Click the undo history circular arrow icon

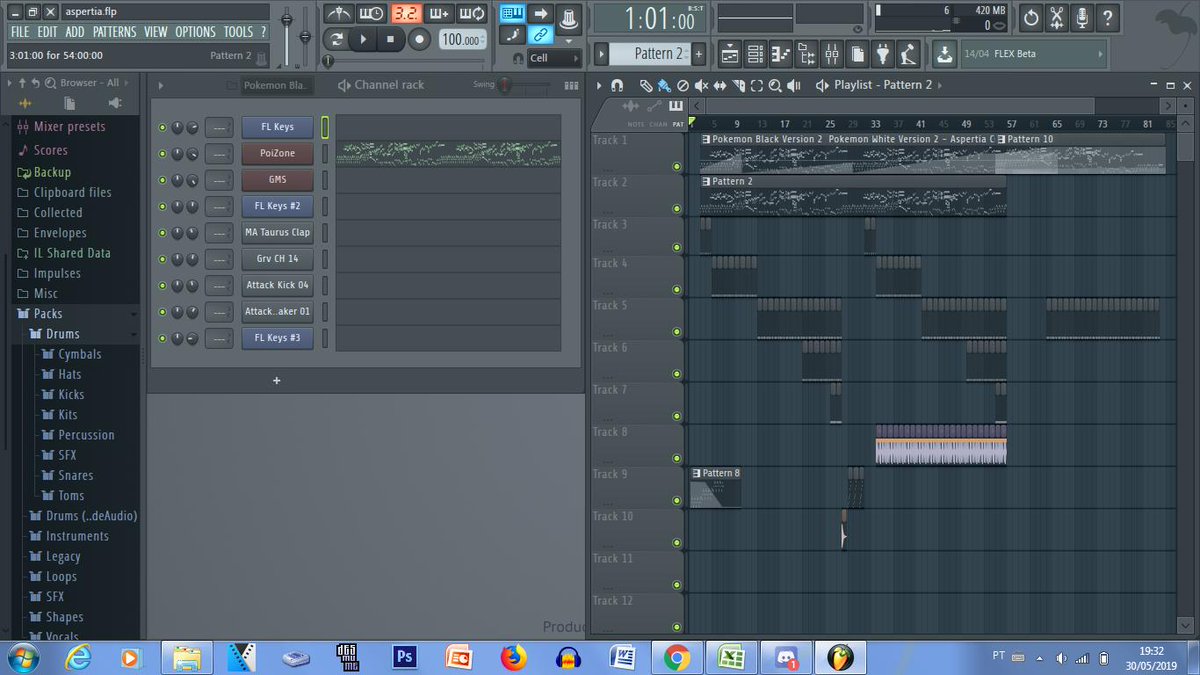pyautogui.click(x=1031, y=17)
